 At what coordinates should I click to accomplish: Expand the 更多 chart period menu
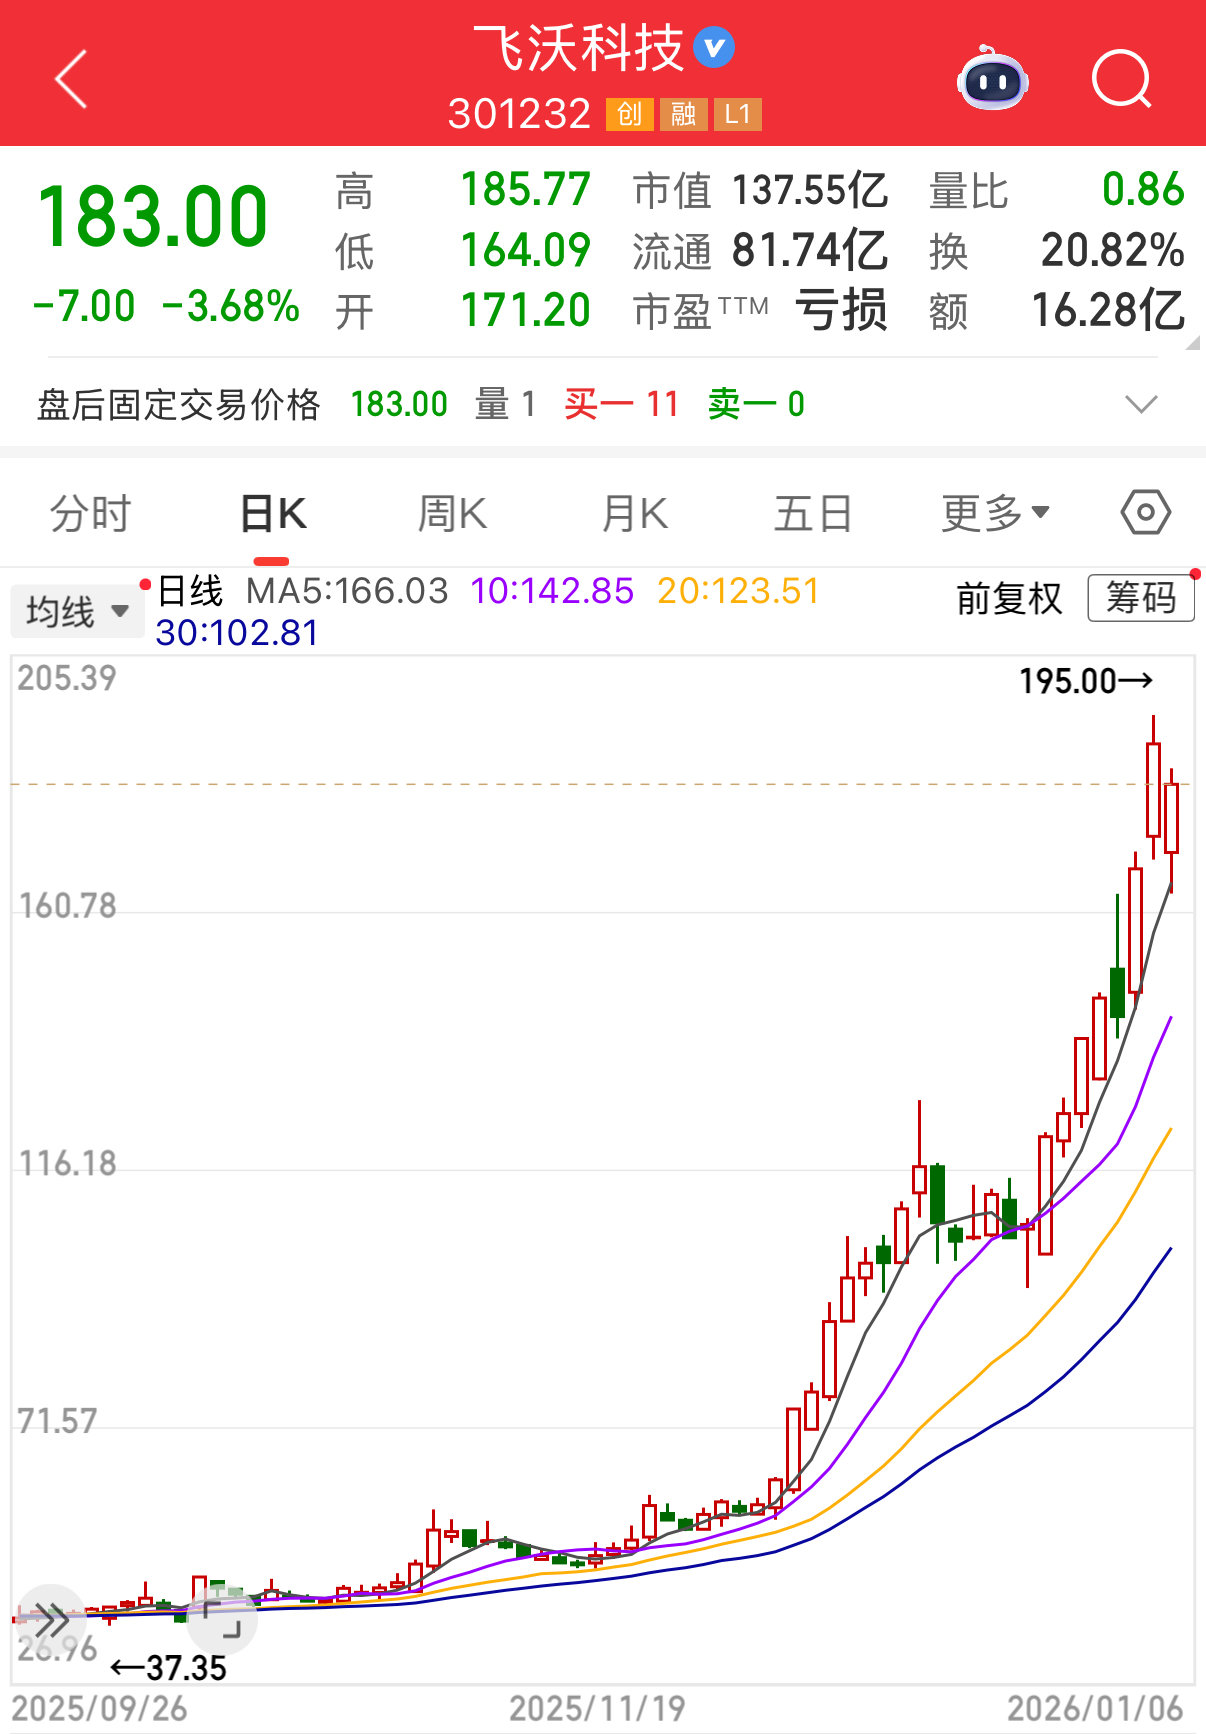[x=994, y=514]
